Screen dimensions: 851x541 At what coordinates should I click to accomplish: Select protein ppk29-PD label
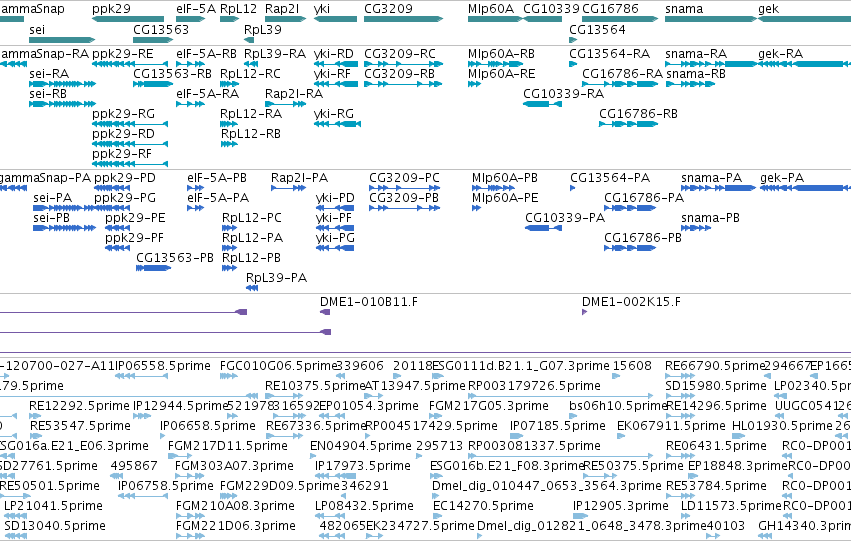click(x=125, y=178)
